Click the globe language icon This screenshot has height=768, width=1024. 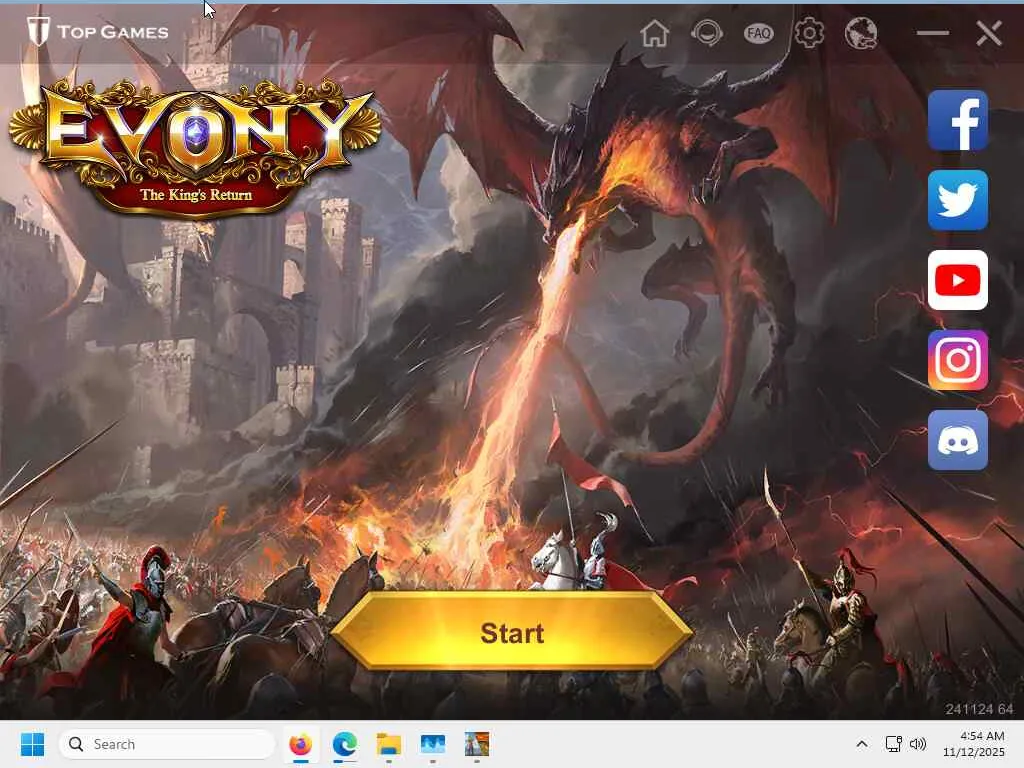861,33
